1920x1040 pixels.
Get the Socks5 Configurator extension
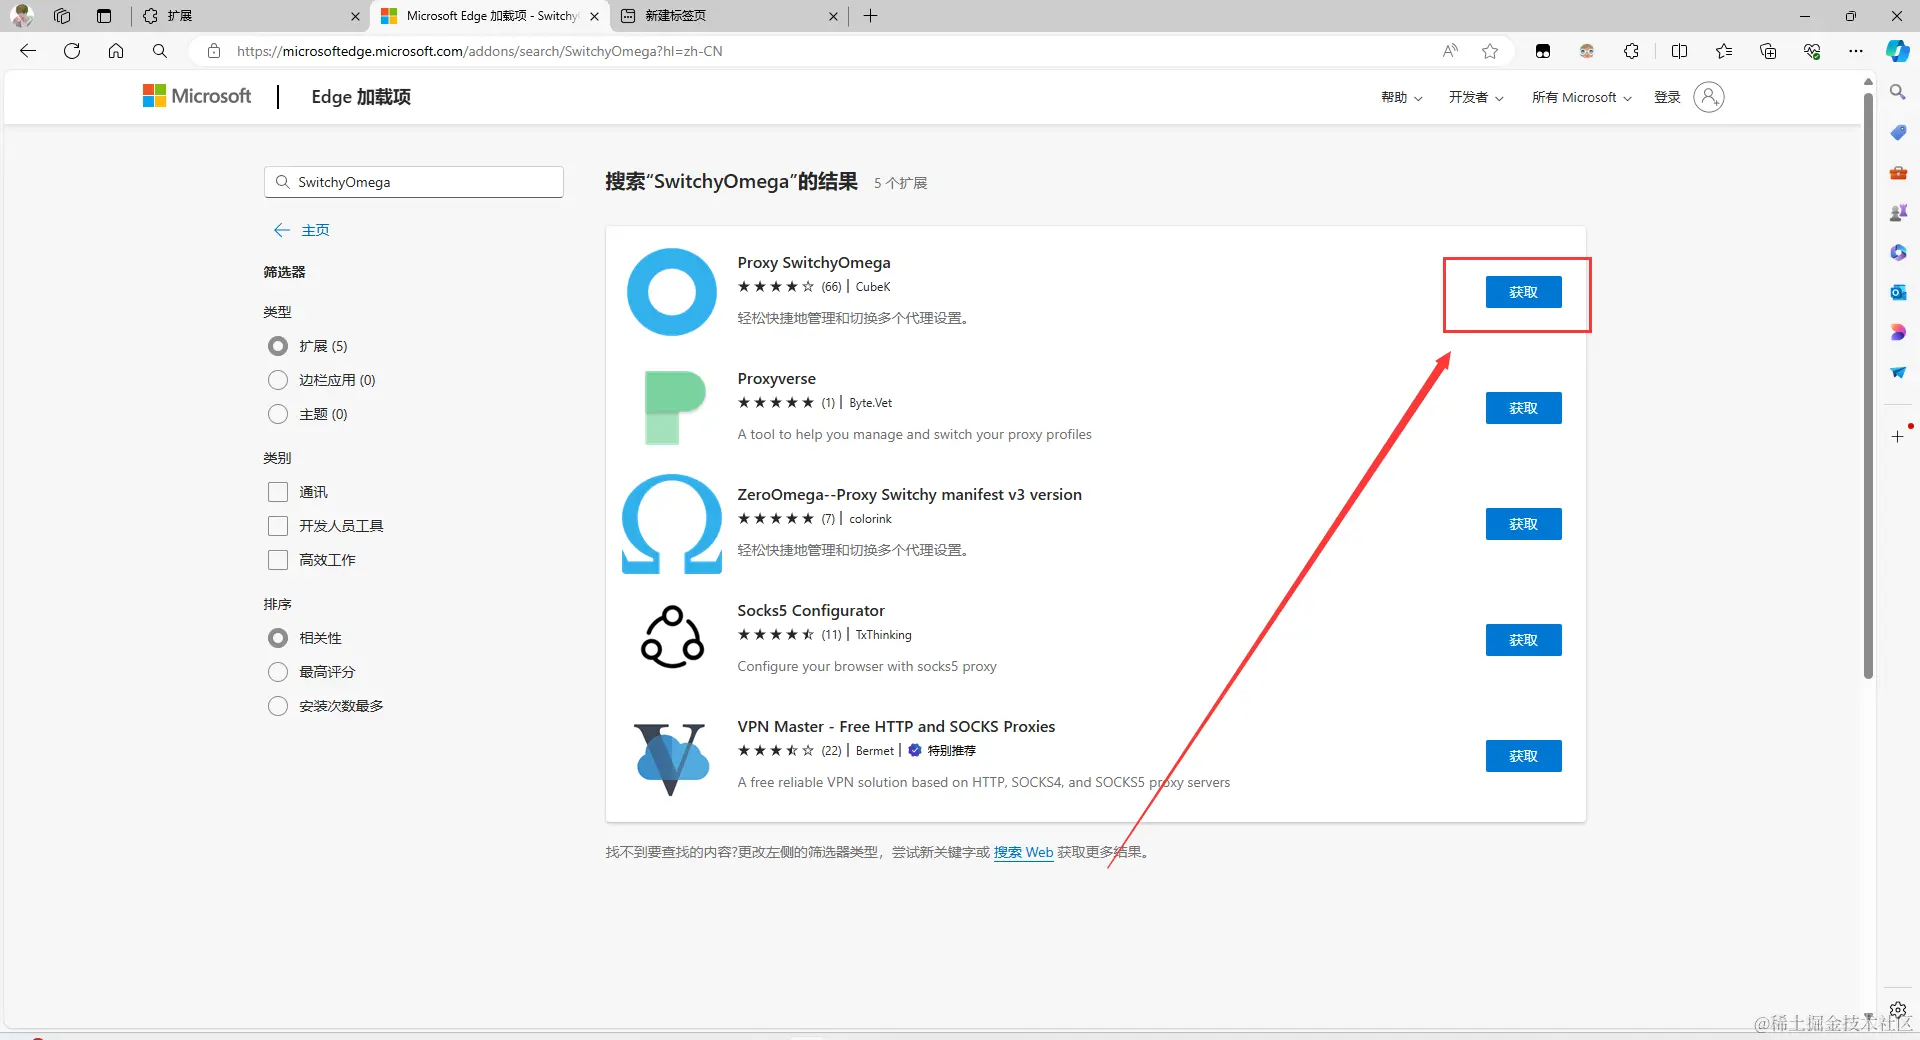pos(1523,640)
